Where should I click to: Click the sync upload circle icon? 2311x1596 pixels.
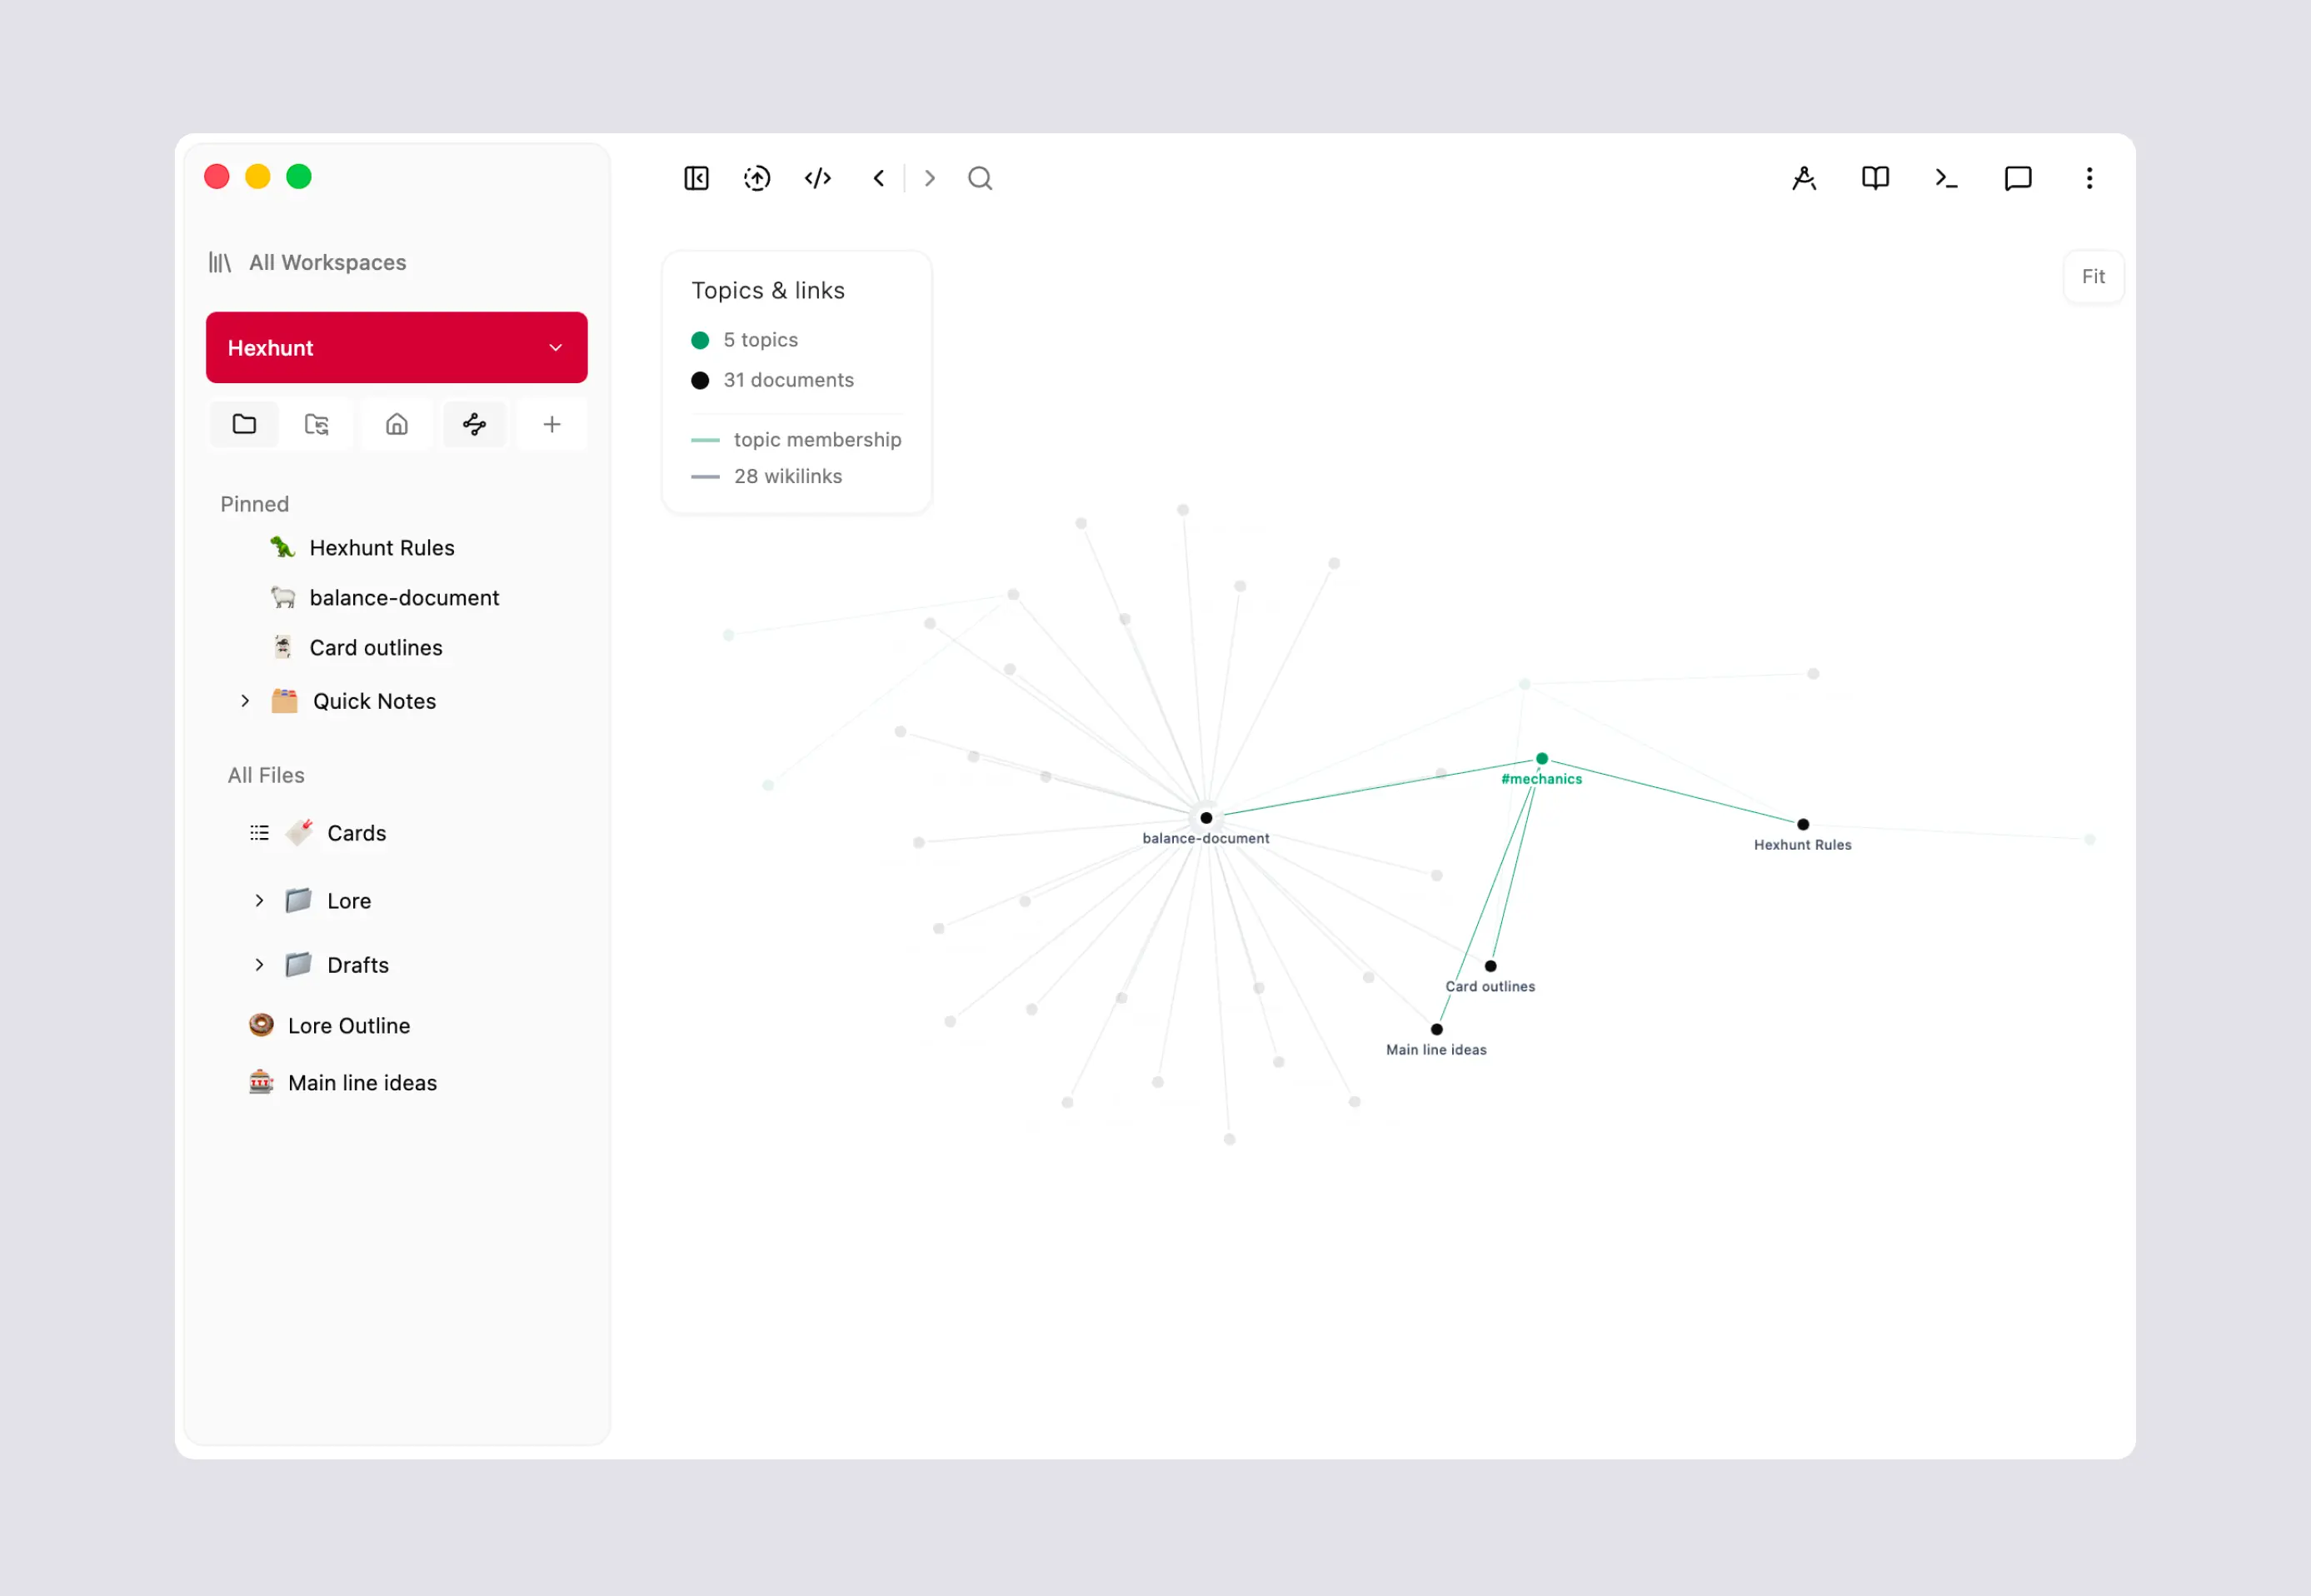[757, 178]
